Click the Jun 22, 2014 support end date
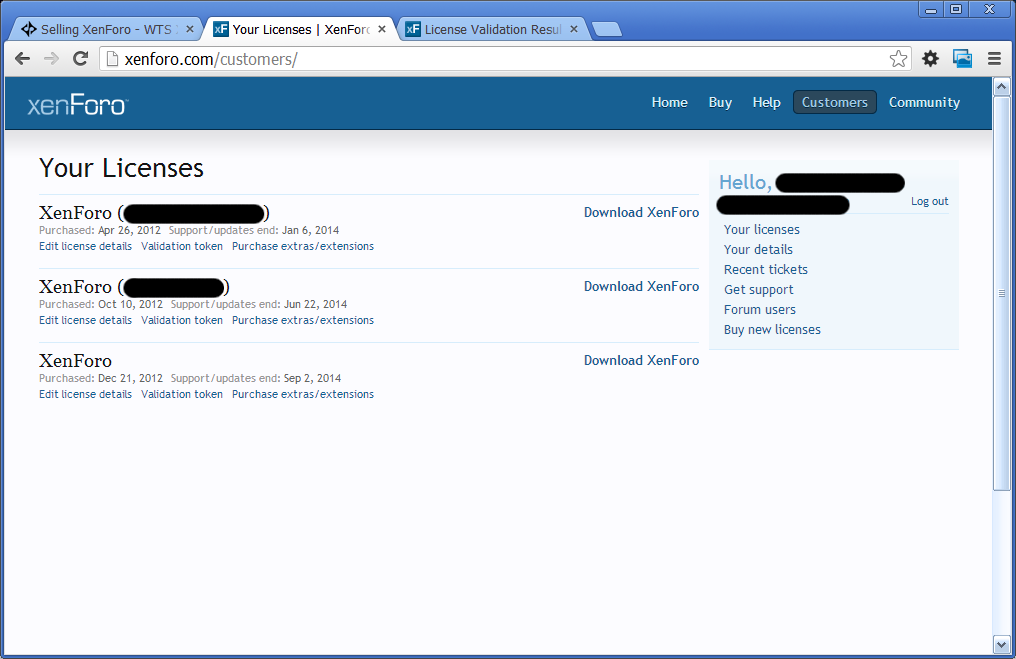This screenshot has width=1016, height=659. [316, 305]
